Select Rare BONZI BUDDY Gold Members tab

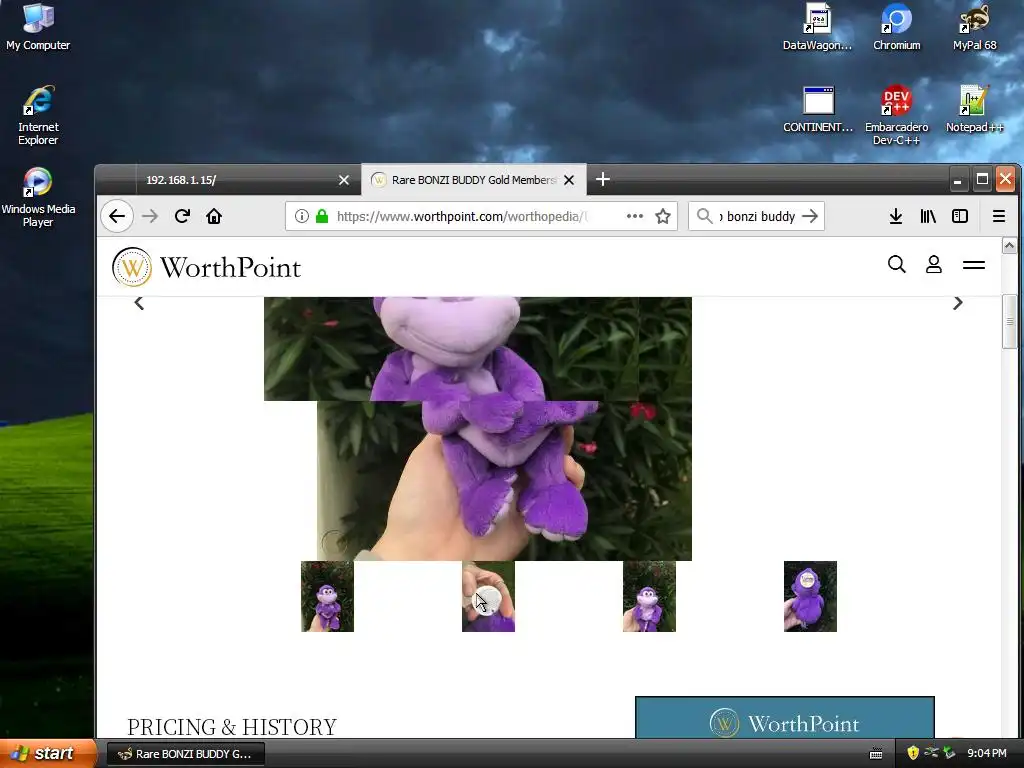[473, 180]
